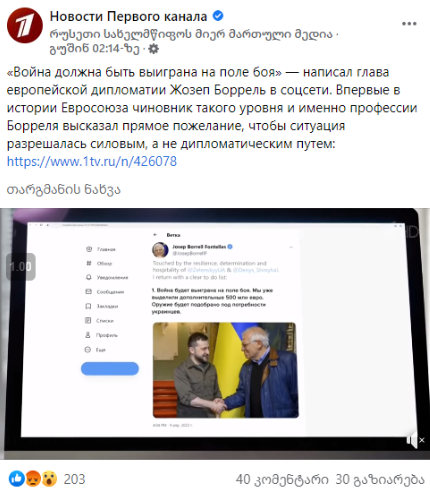Open the three-dot post options menu
Screen dimensions: 430x493
(409, 24)
